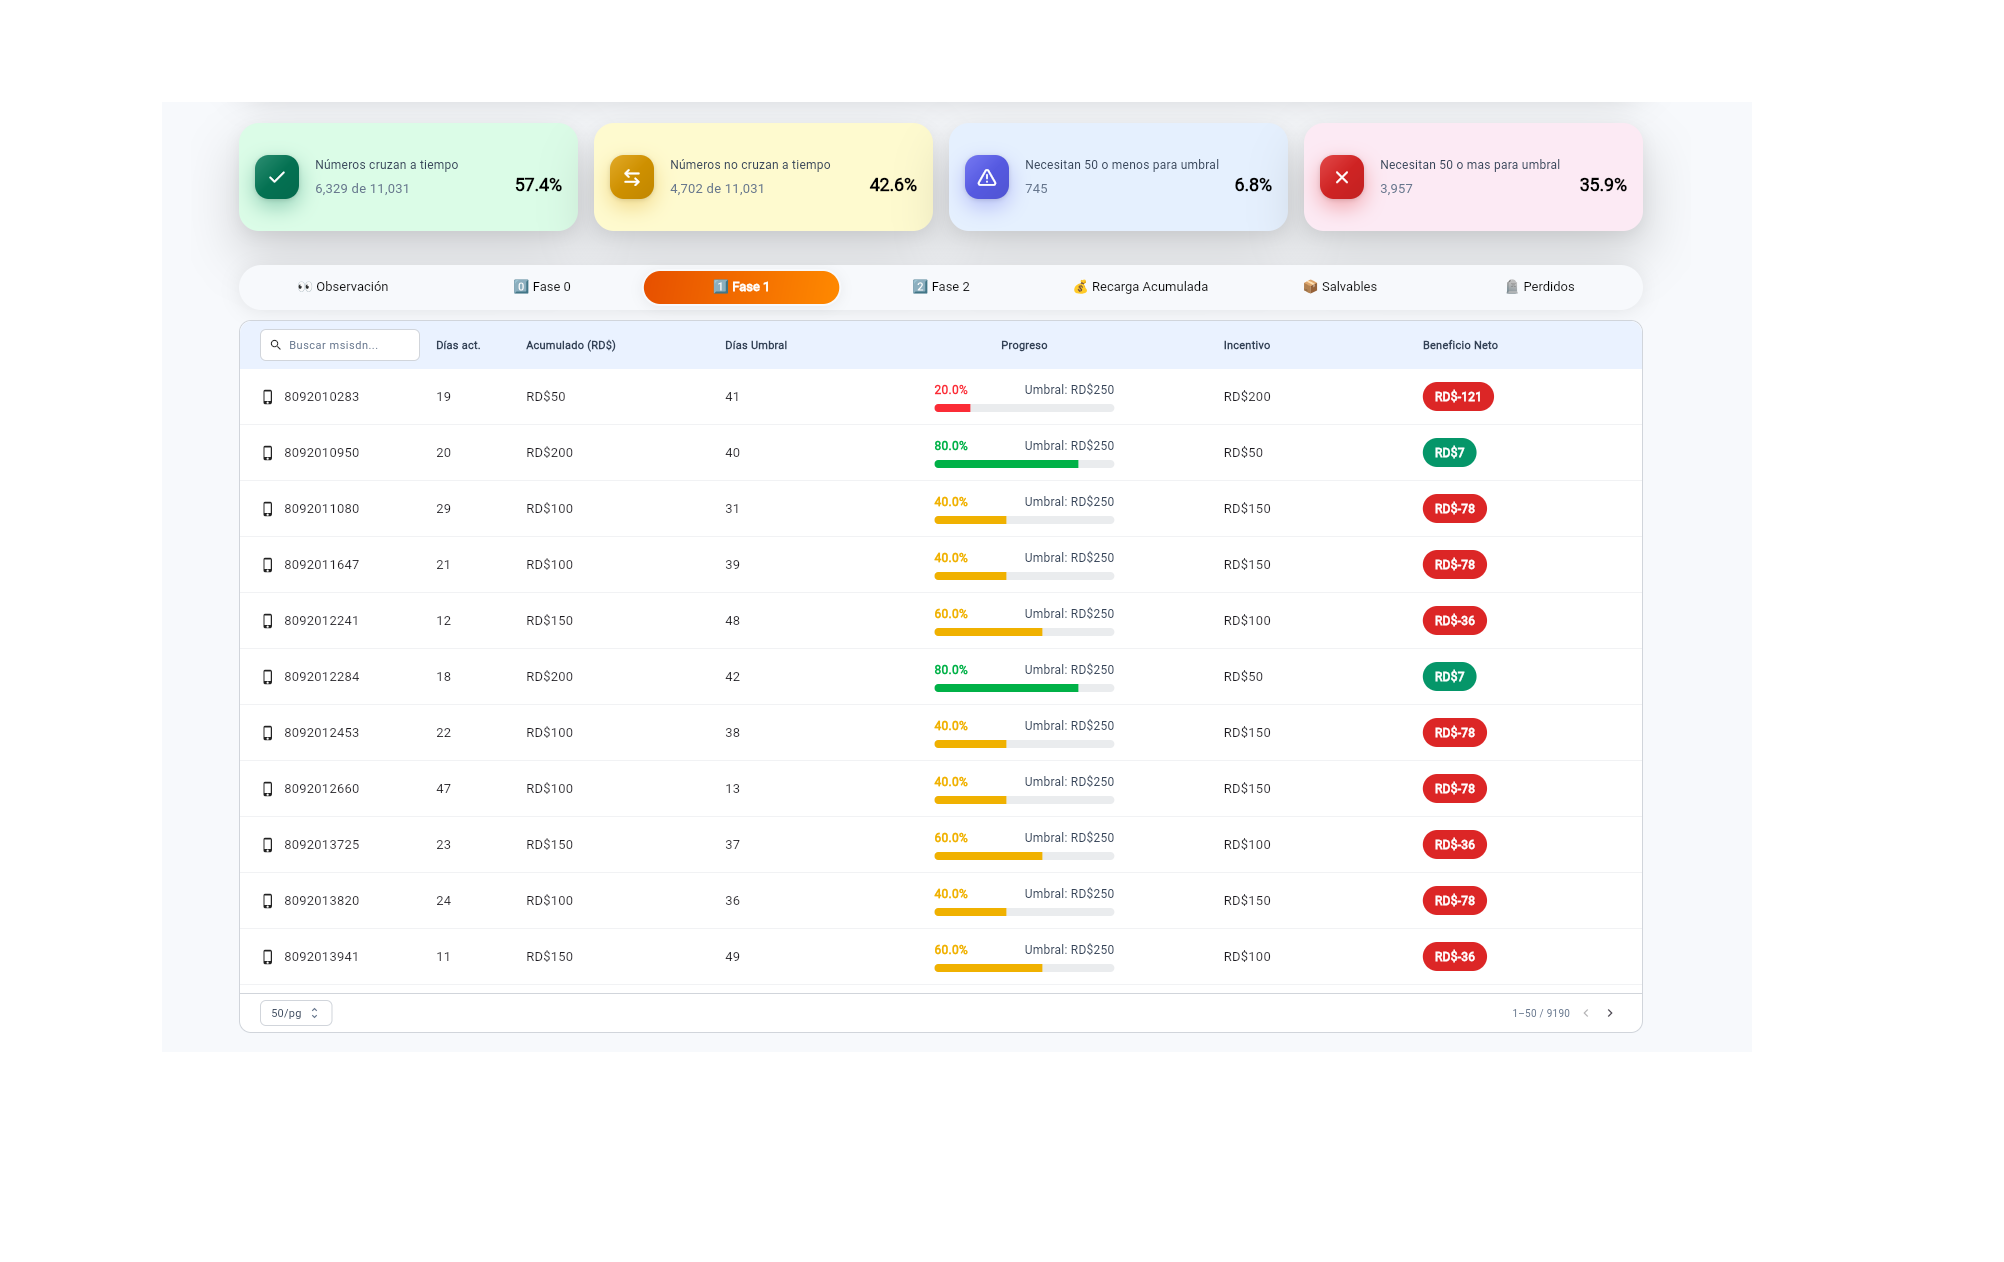Click the green checkmark icon card
Viewport: 2004px width, 1262px height.
[277, 177]
